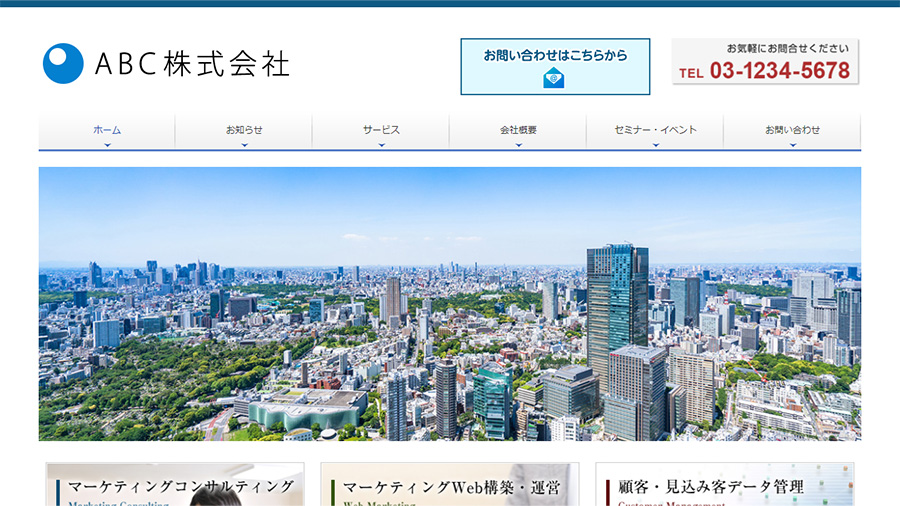Expand the arrow under 会社概要
Screen dimensions: 900x506
[519, 145]
